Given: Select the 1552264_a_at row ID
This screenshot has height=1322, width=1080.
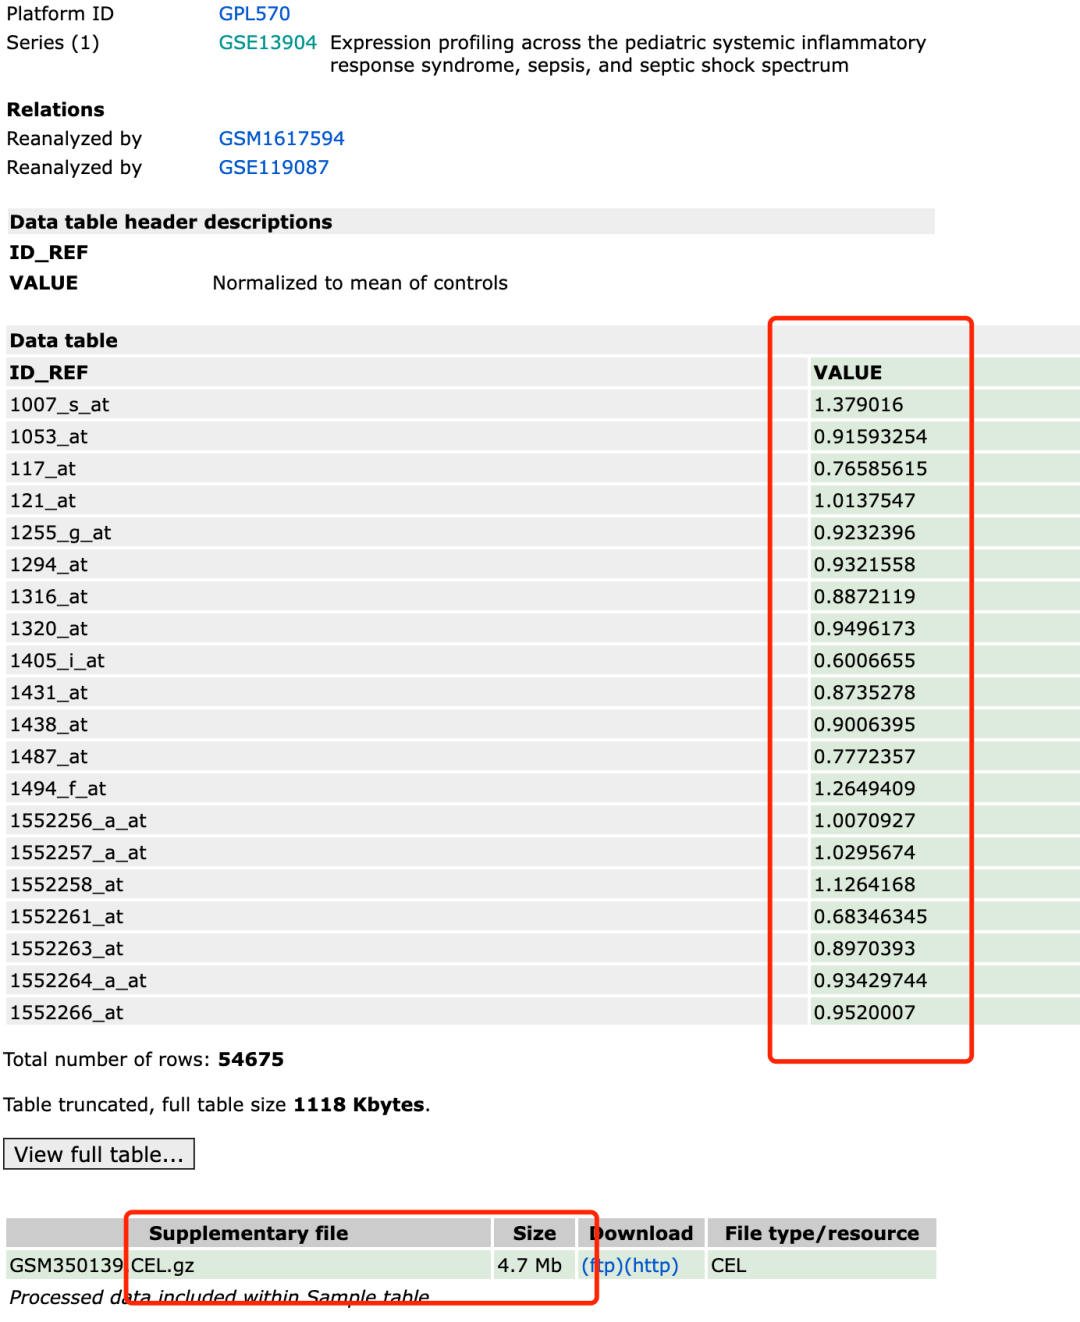Looking at the screenshot, I should (x=79, y=981).
